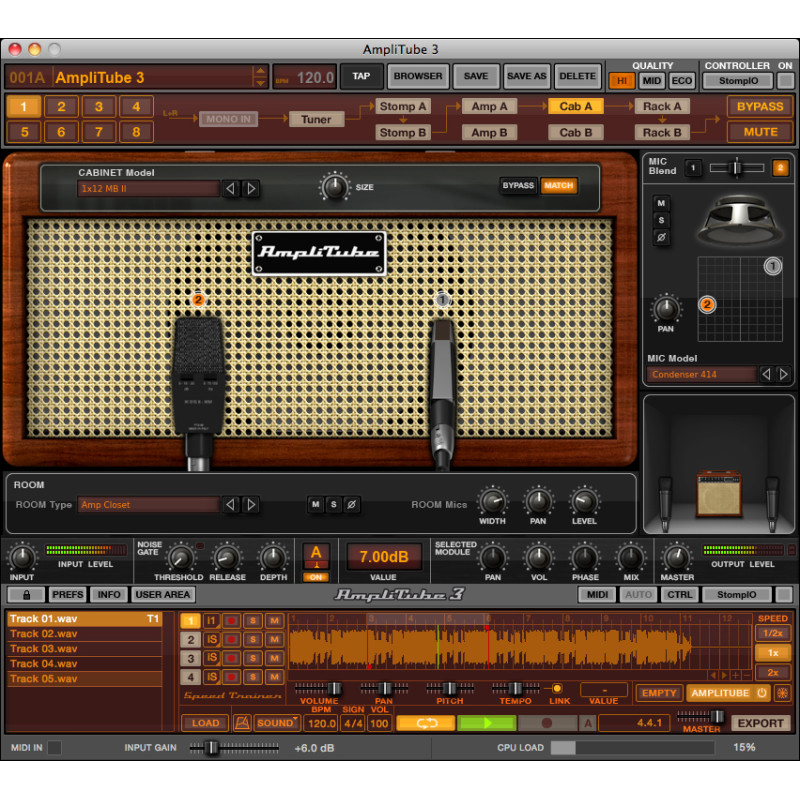Click the SAVE AS button
Screen dimensions: 800x800
tap(527, 76)
